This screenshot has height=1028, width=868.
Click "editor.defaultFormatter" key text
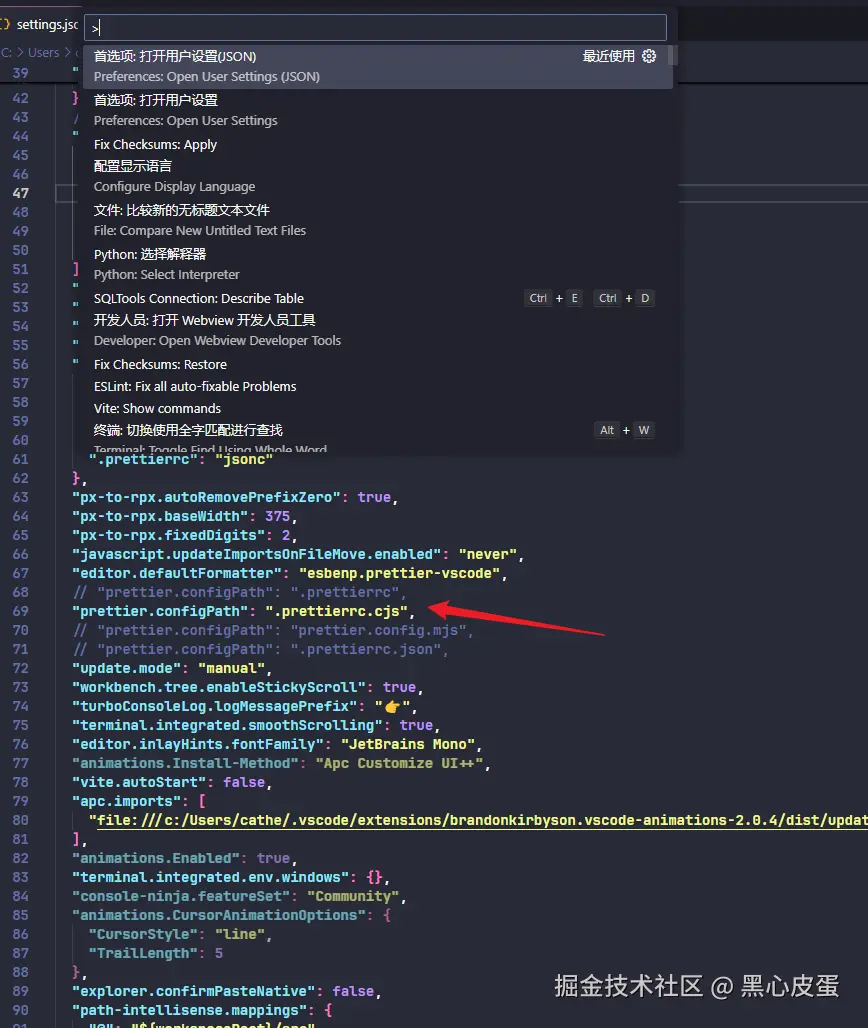point(177,573)
